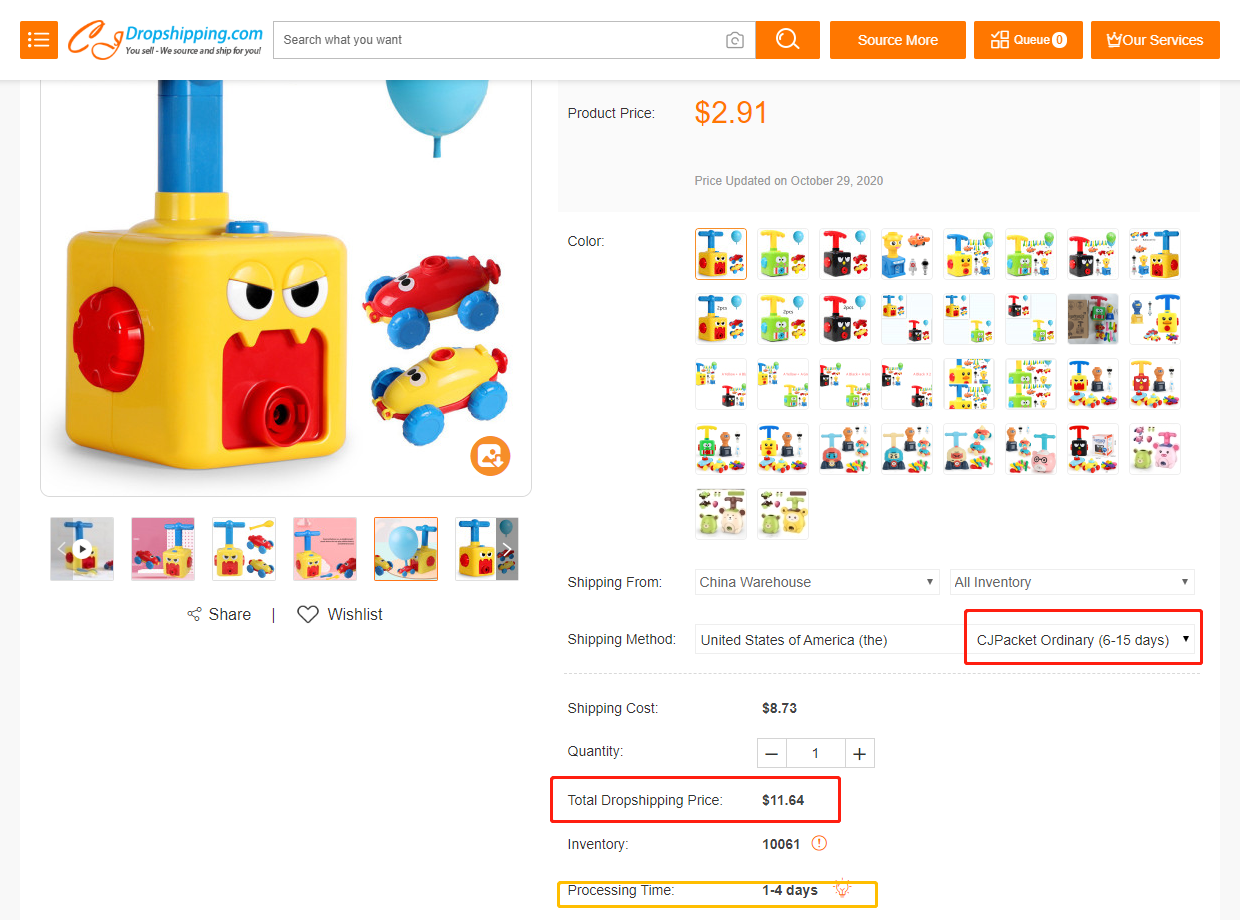Click the orange search magnifier button
Viewport: 1240px width, 920px height.
tap(787, 40)
